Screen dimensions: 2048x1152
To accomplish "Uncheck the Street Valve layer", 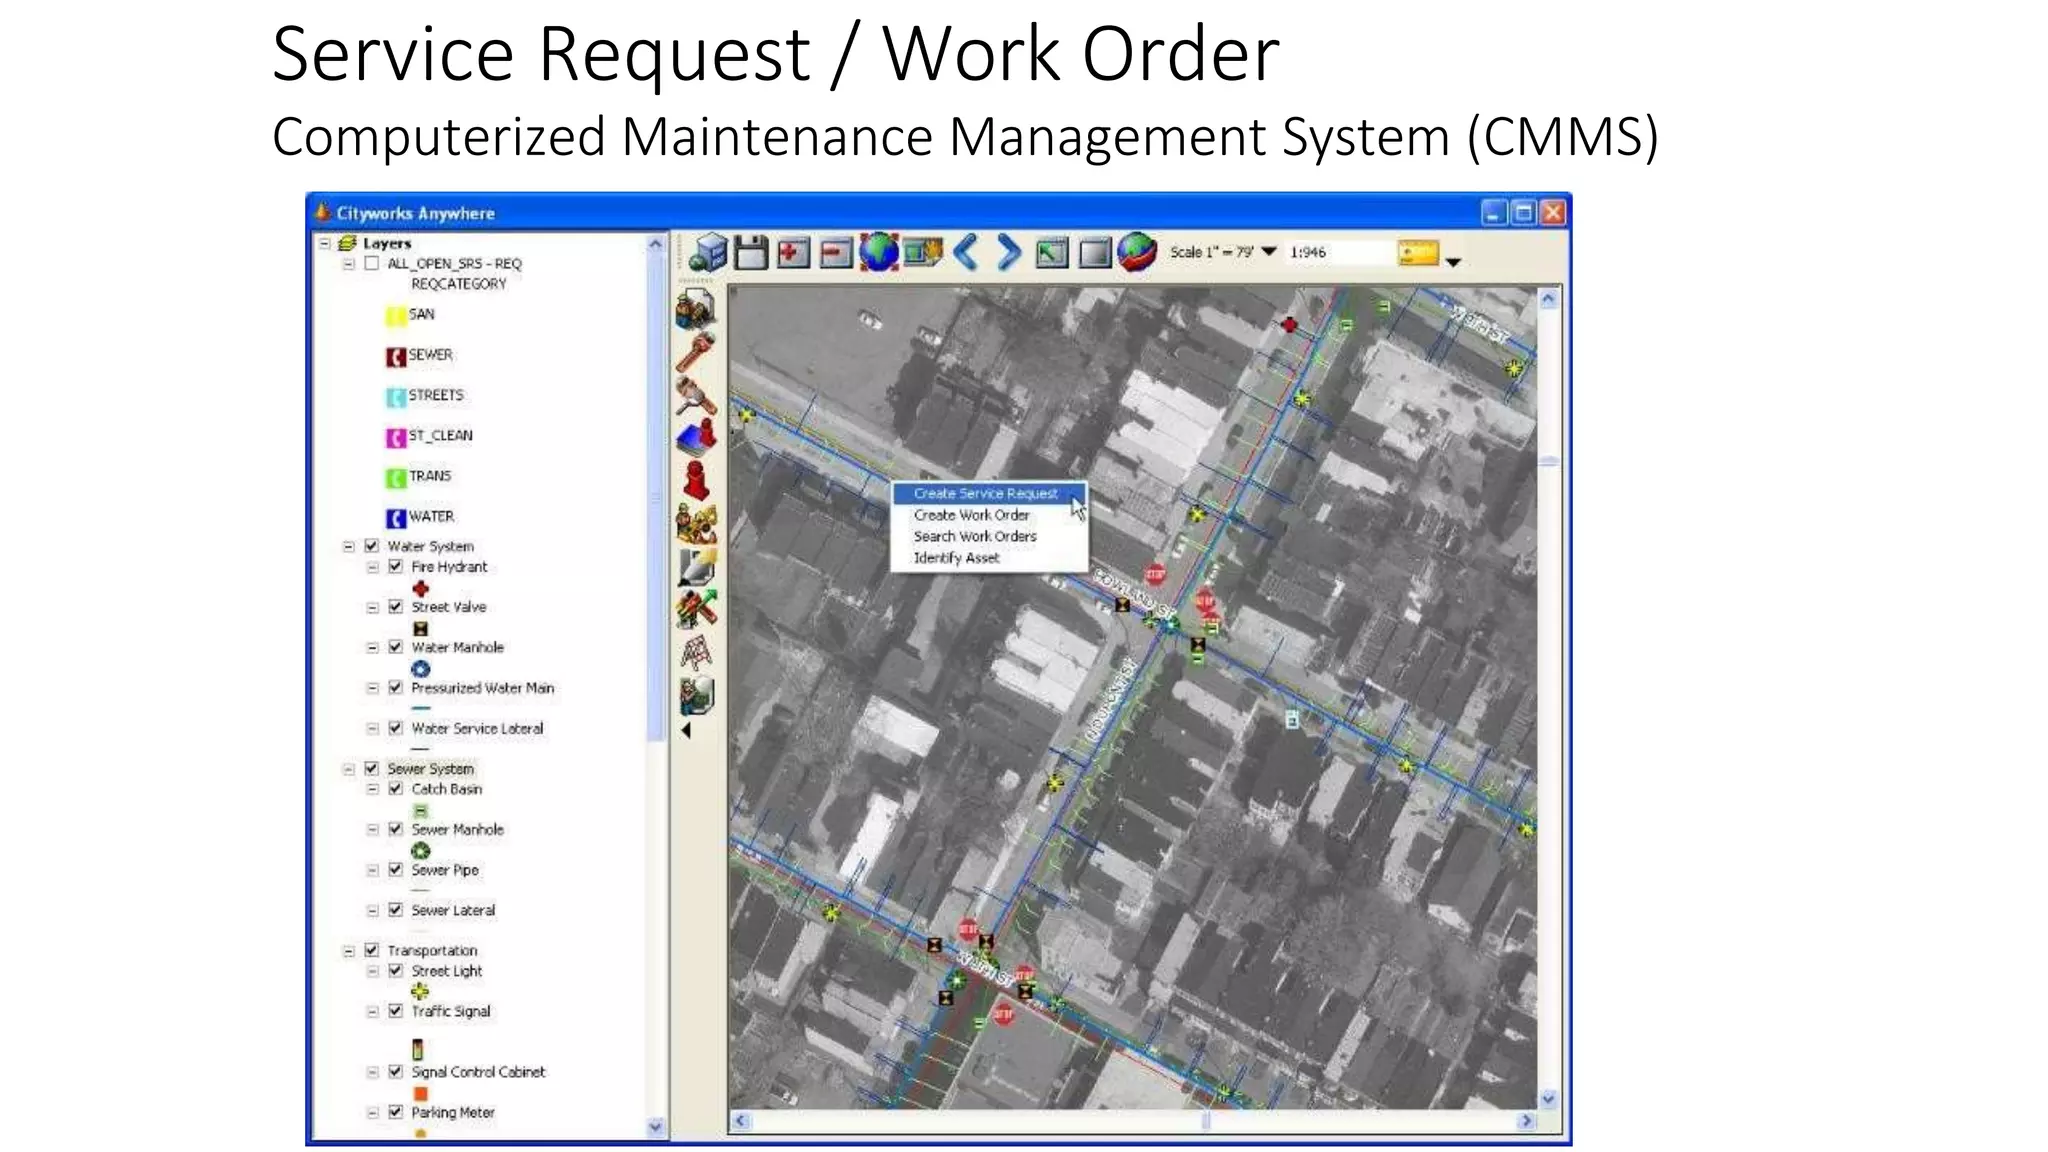I will coord(396,607).
